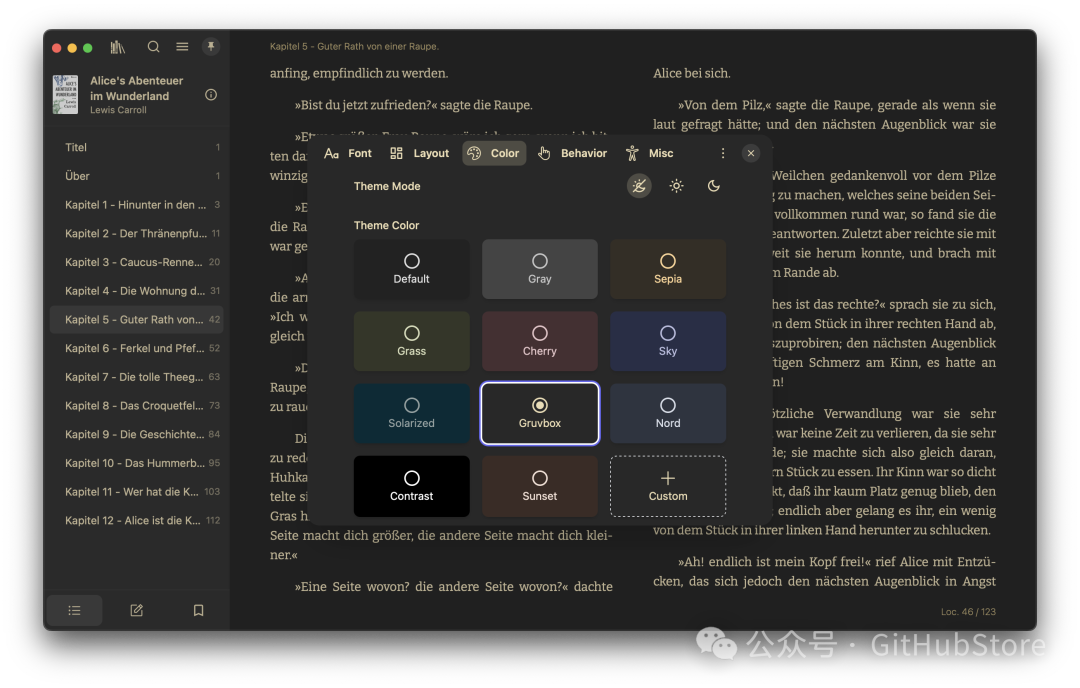Choose the Sky theme color

click(x=668, y=342)
